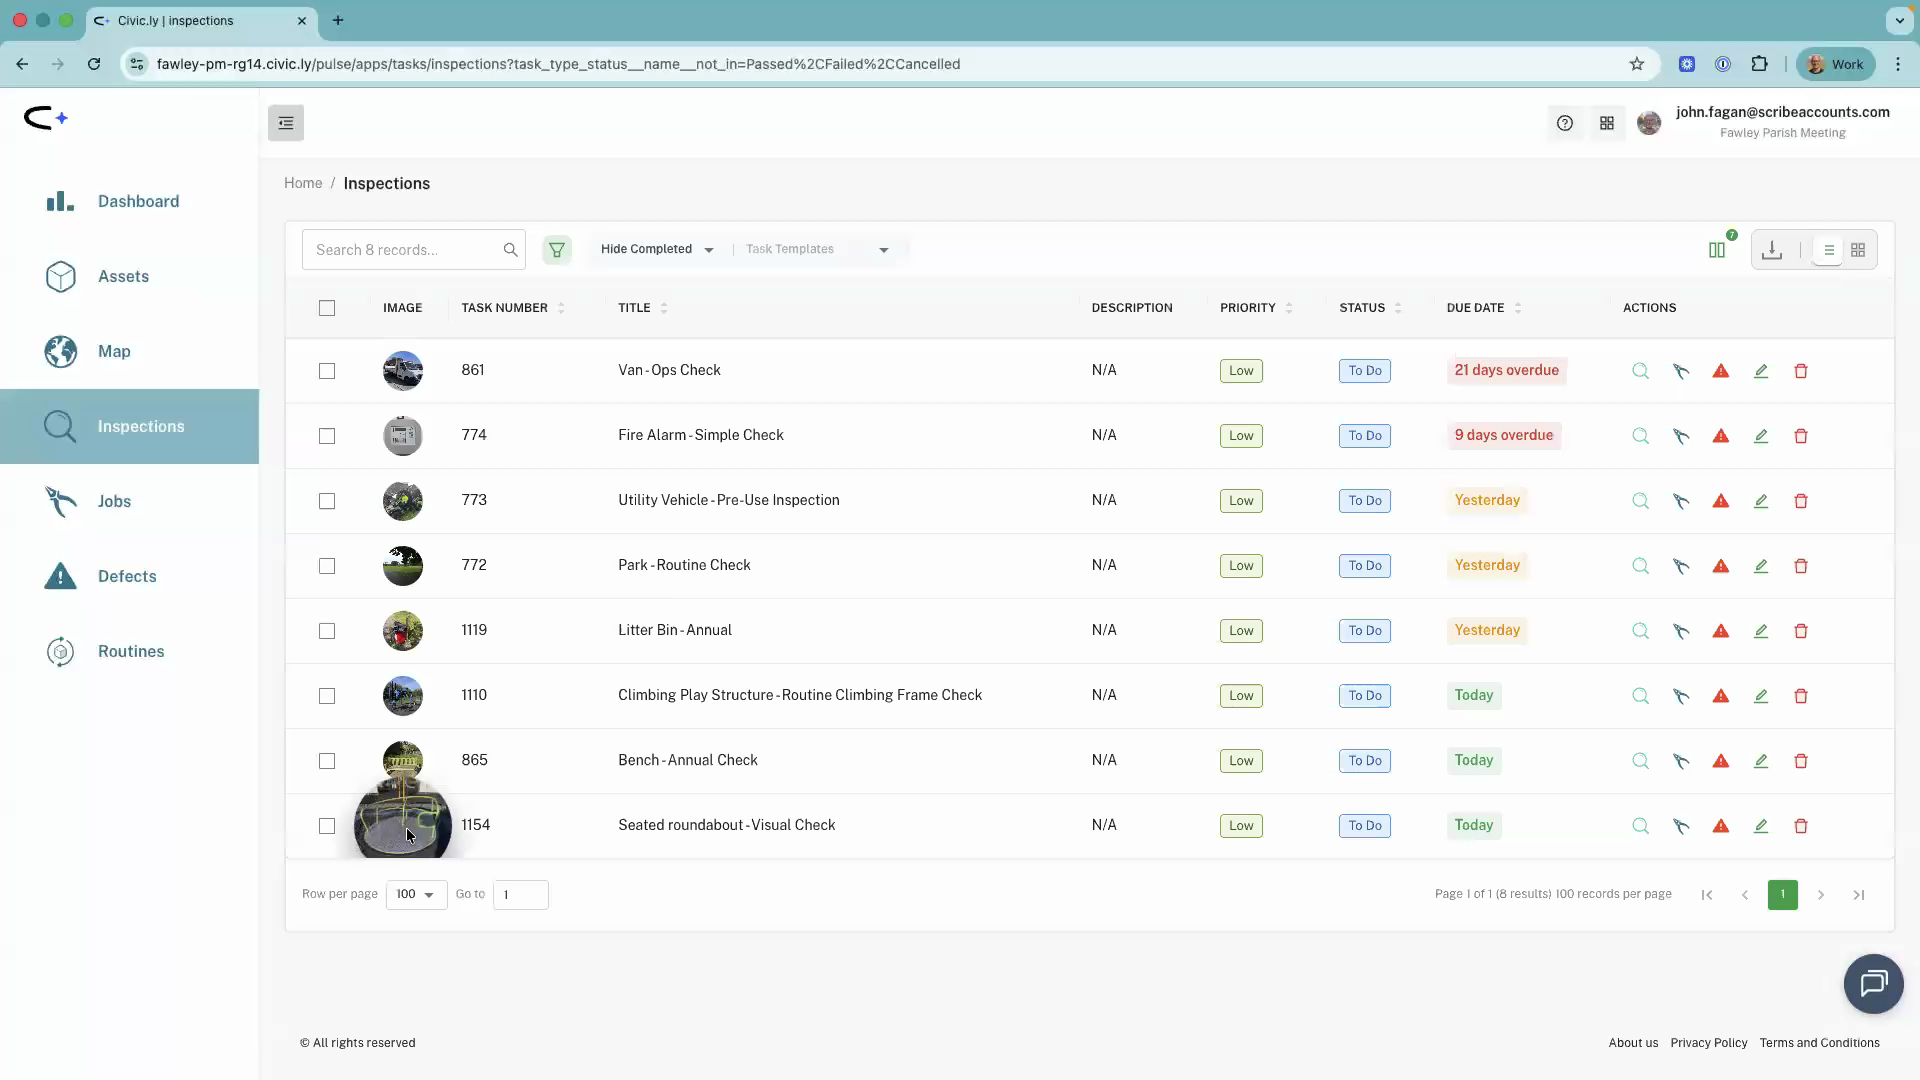Edit the Fire Alarm - Simple Check task
Viewport: 1920px width, 1080px height.
pyautogui.click(x=1761, y=436)
